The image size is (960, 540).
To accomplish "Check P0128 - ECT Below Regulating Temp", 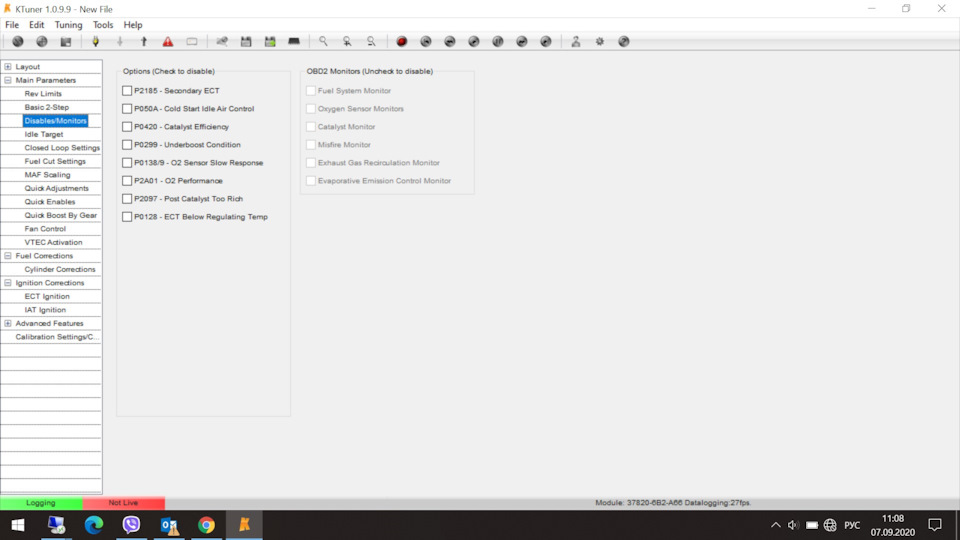I will point(127,217).
